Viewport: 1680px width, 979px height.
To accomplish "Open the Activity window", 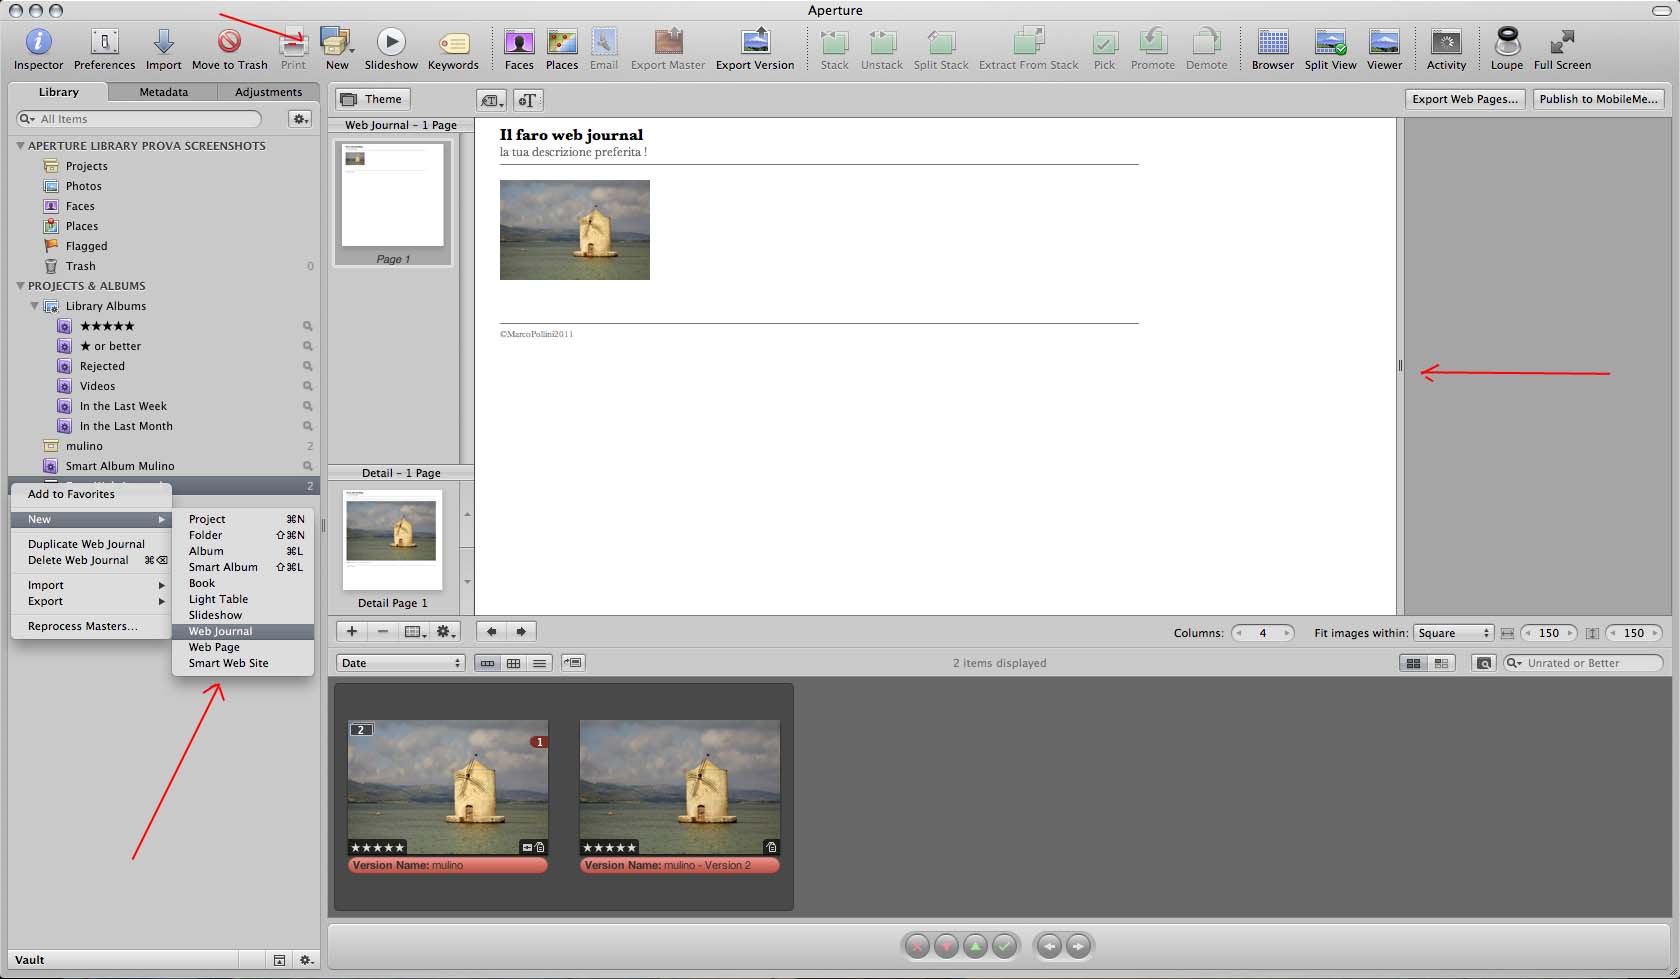I will click(x=1446, y=49).
